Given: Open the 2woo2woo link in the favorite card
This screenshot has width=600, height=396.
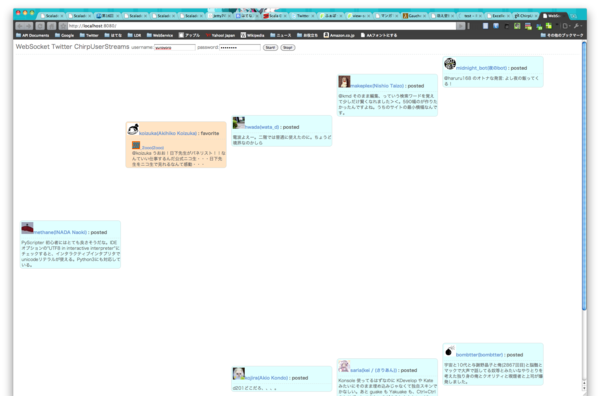Looking at the screenshot, I should click(153, 148).
